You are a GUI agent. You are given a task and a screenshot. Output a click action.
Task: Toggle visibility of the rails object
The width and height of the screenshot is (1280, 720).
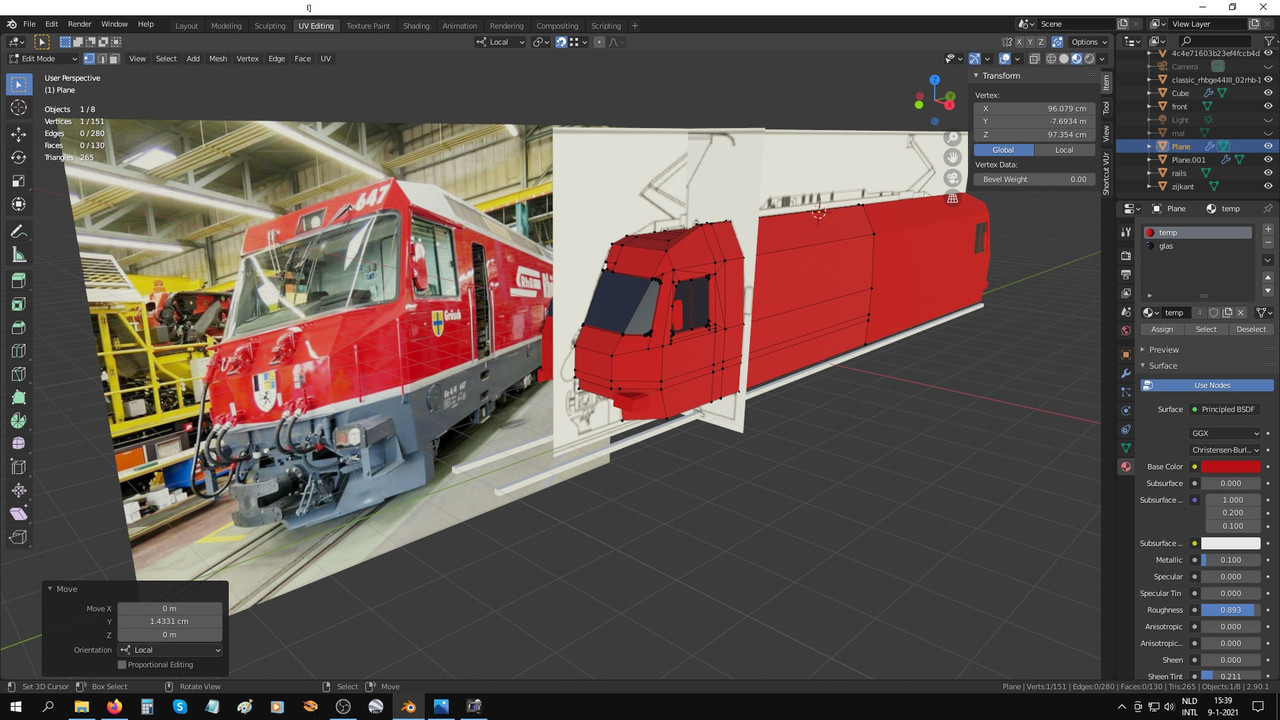[x=1268, y=173]
